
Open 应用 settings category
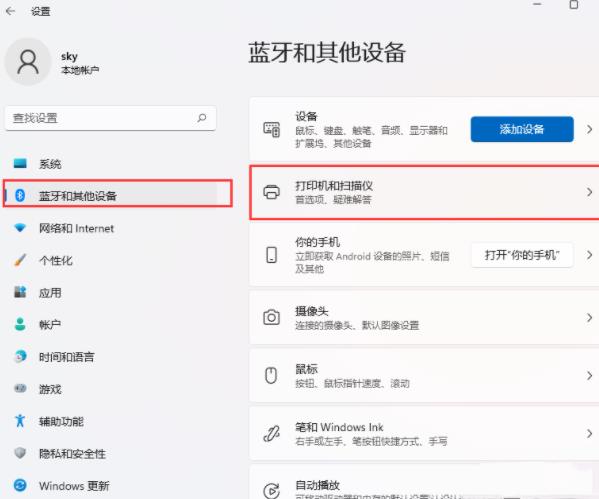point(111,293)
